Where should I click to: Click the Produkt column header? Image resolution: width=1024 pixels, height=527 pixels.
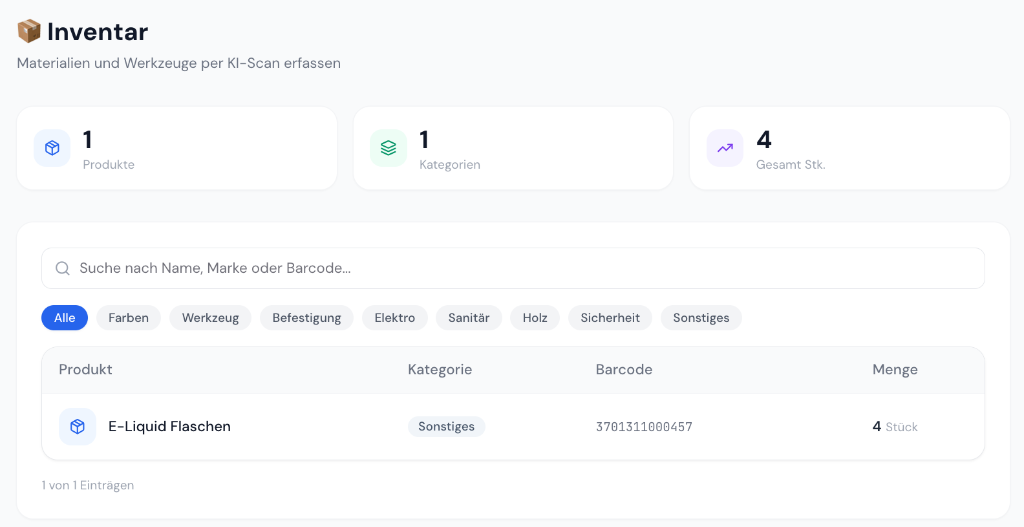click(86, 370)
